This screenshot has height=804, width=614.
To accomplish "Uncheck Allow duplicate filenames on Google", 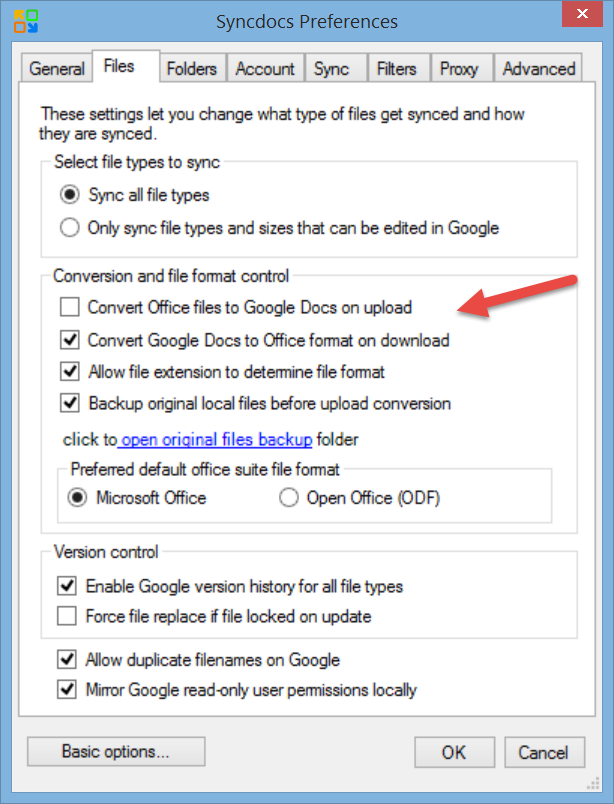I will click(x=199, y=660).
